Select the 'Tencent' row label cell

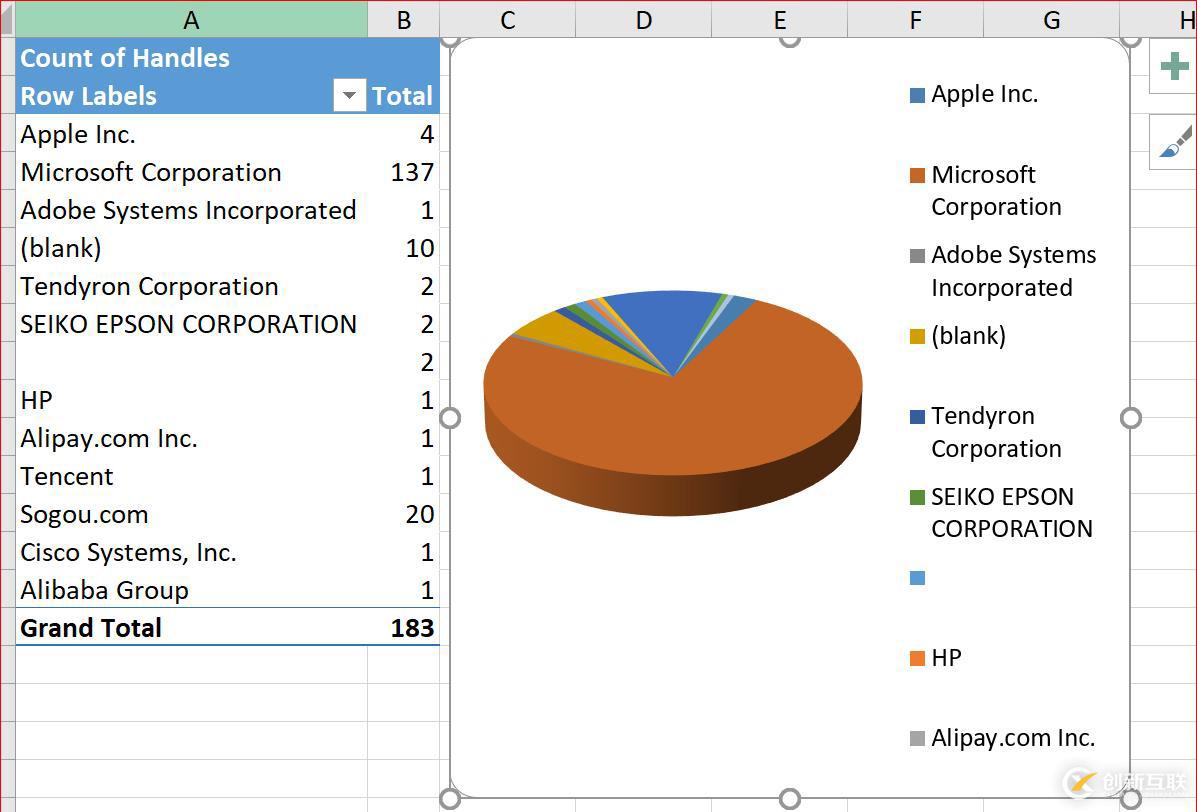click(x=191, y=476)
